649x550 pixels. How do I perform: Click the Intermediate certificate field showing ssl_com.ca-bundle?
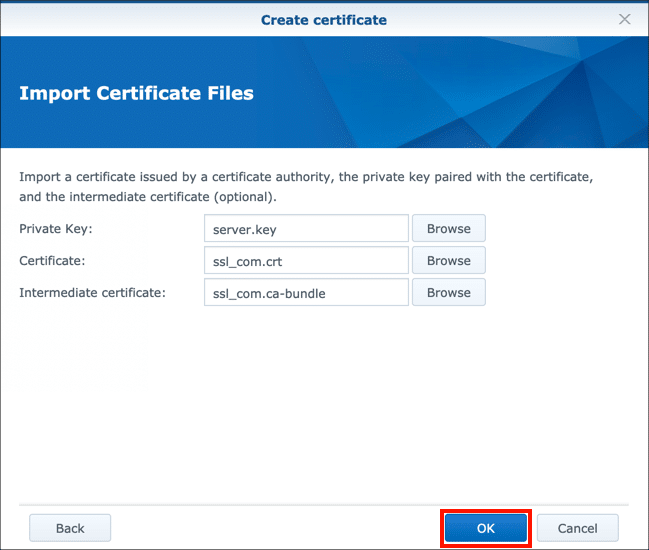(x=306, y=292)
